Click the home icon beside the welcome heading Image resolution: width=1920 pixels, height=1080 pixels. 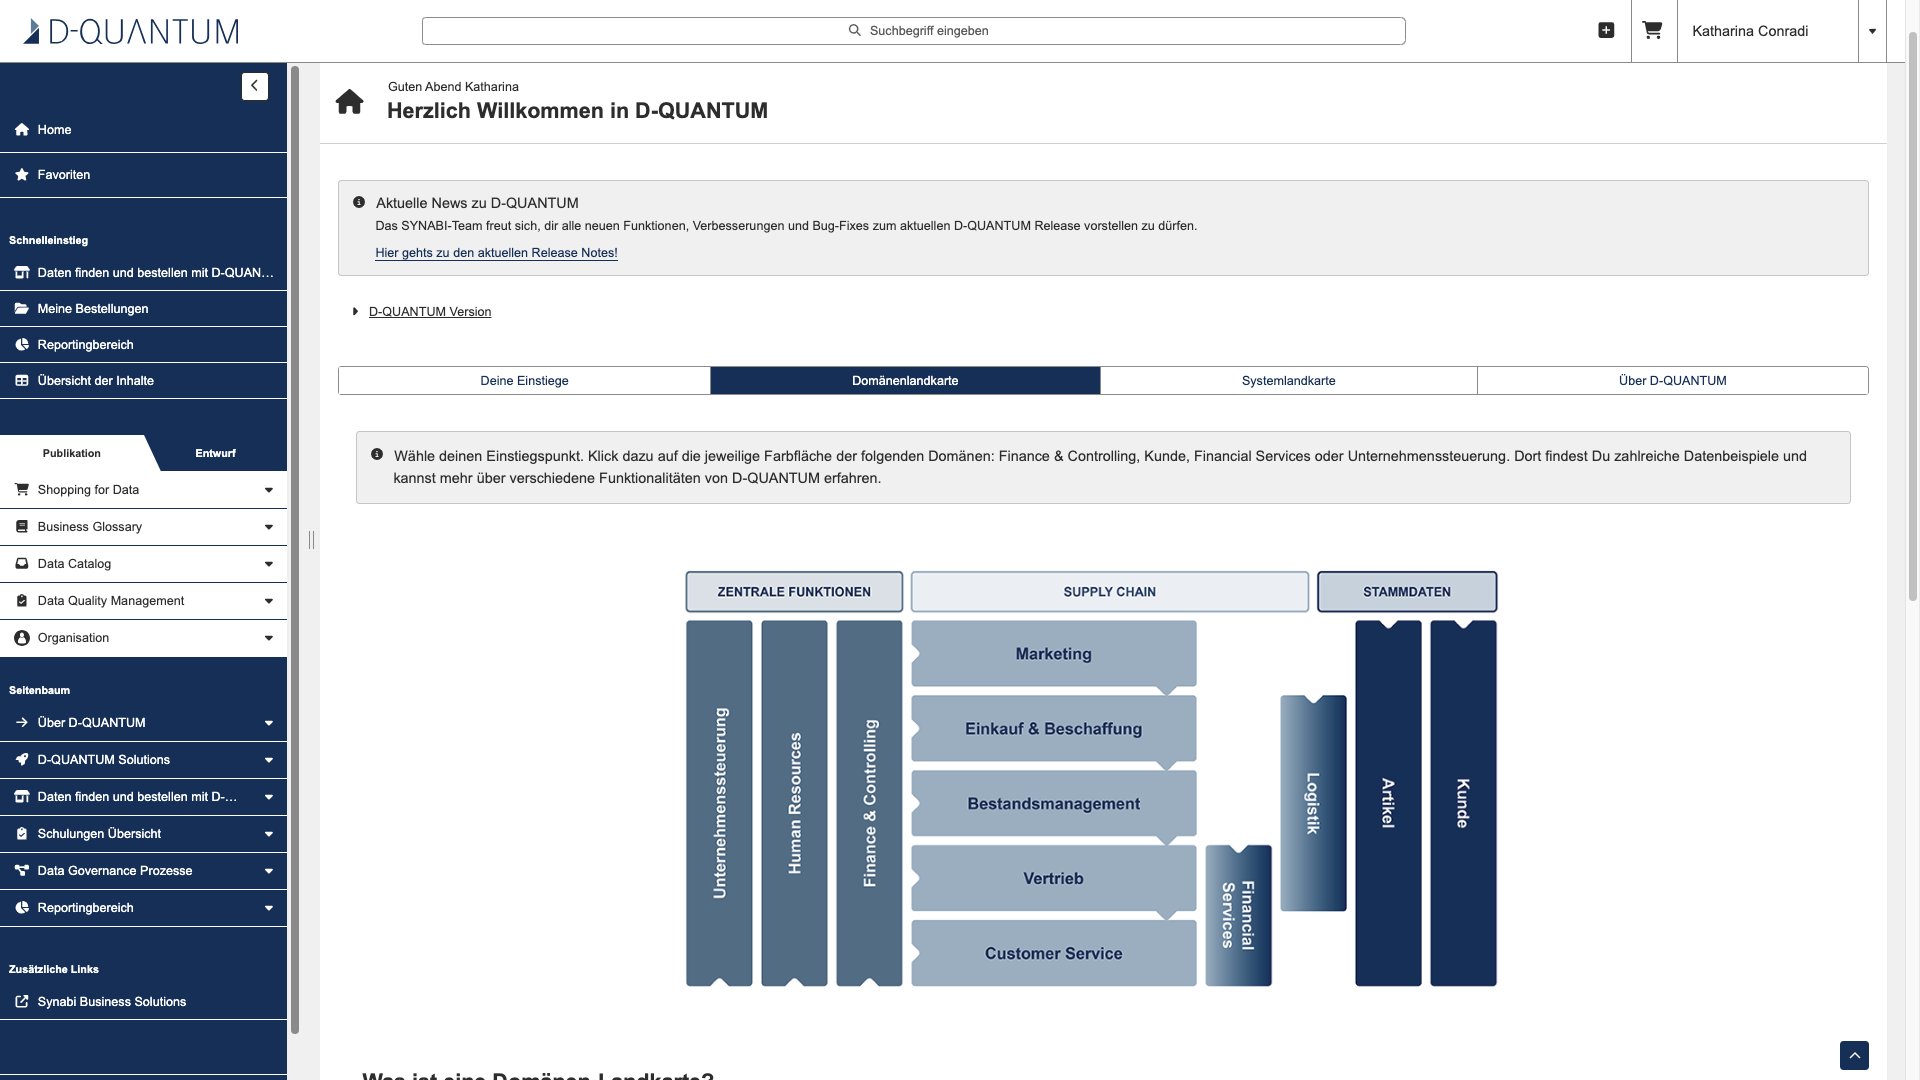pyautogui.click(x=349, y=102)
